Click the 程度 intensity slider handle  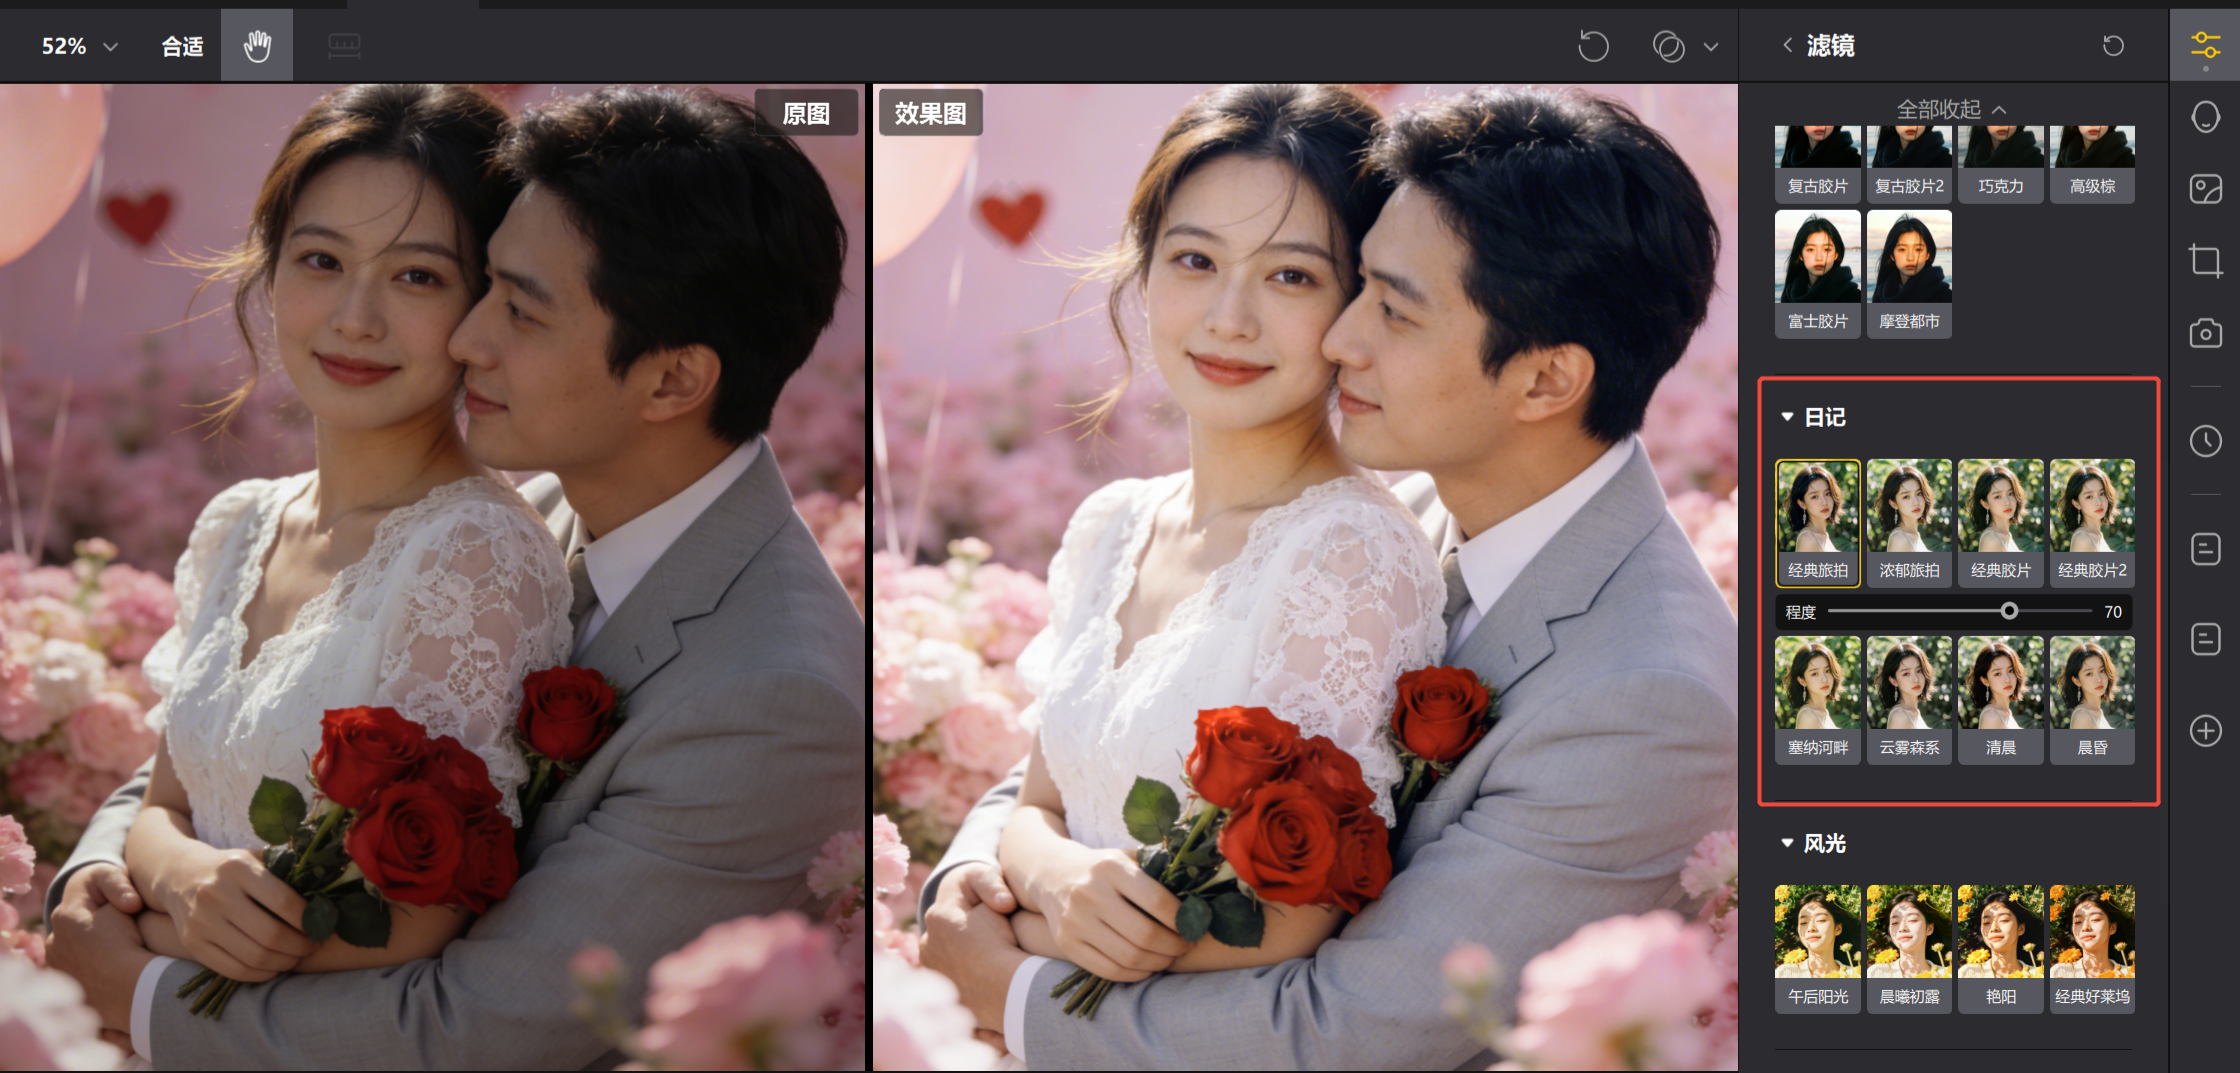coord(2009,611)
